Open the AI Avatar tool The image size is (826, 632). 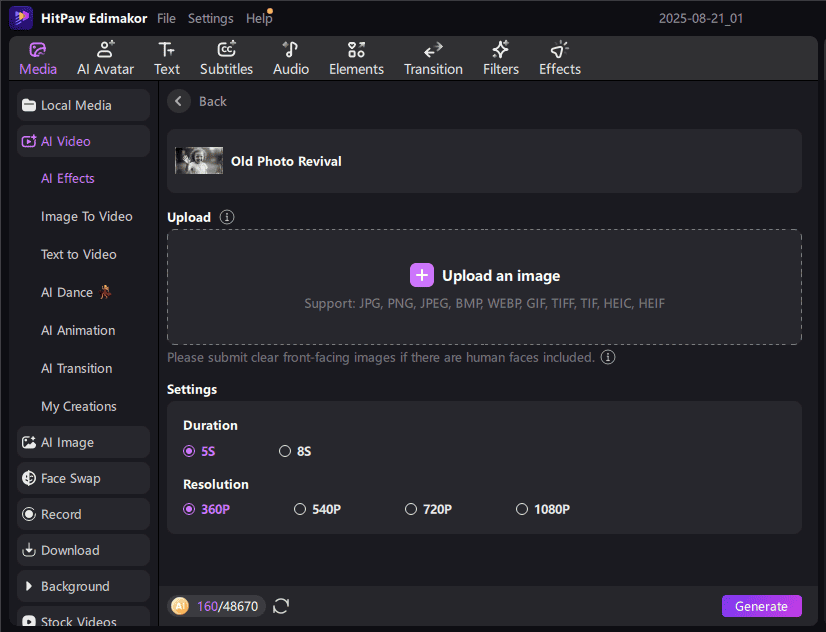pos(105,58)
